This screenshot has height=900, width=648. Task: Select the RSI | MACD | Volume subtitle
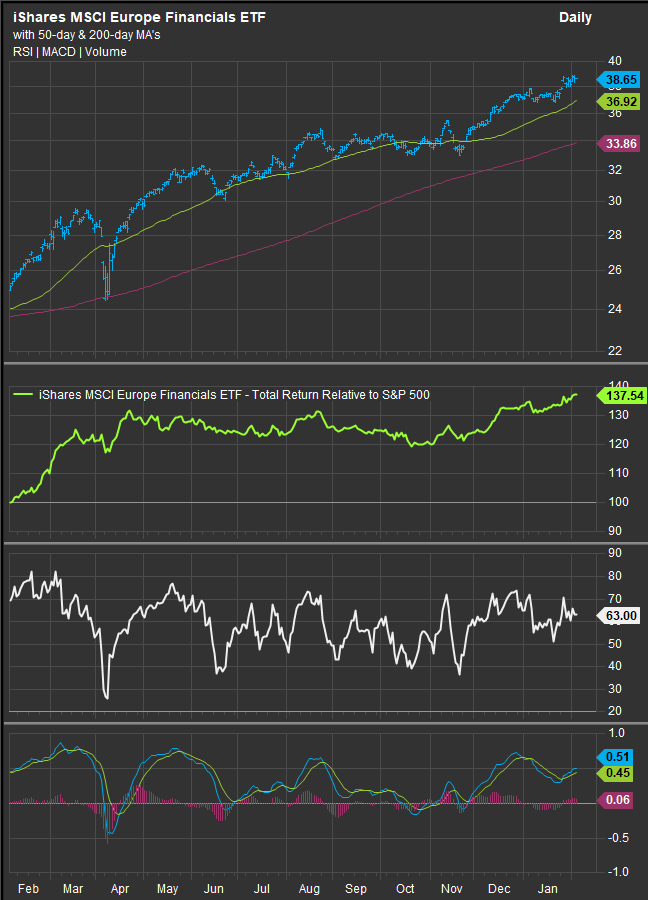point(70,51)
